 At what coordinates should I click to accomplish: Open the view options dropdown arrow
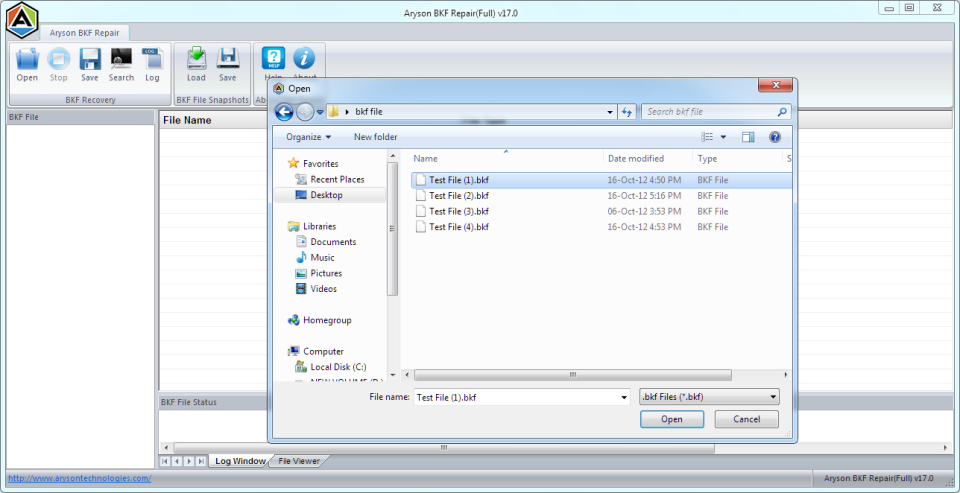coord(723,137)
